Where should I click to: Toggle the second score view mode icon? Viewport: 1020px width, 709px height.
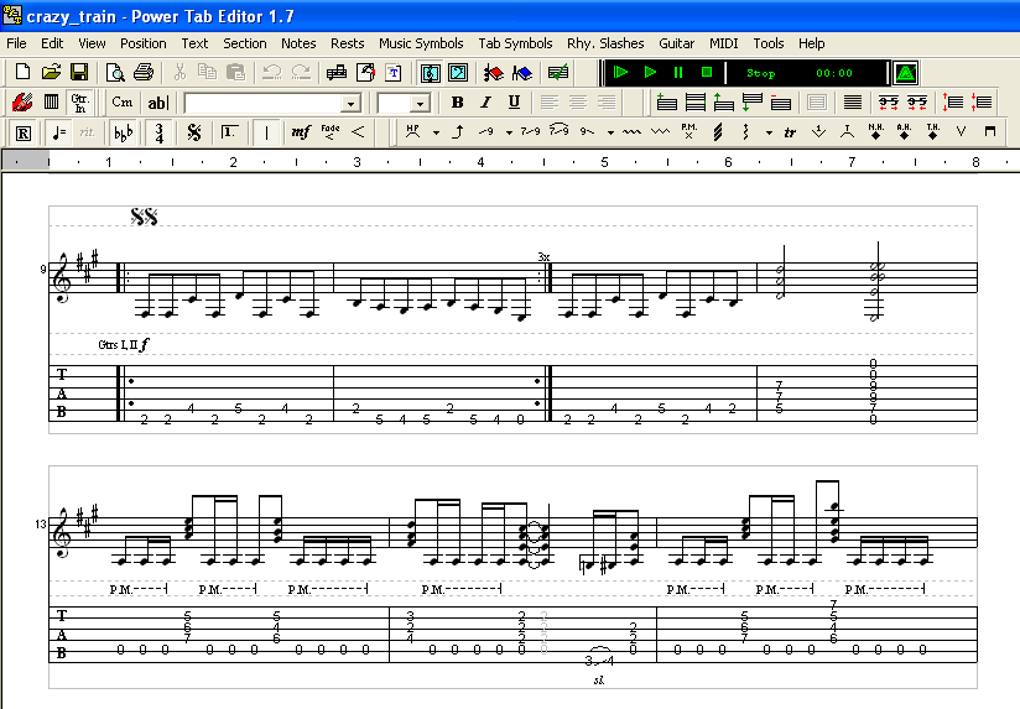(458, 72)
